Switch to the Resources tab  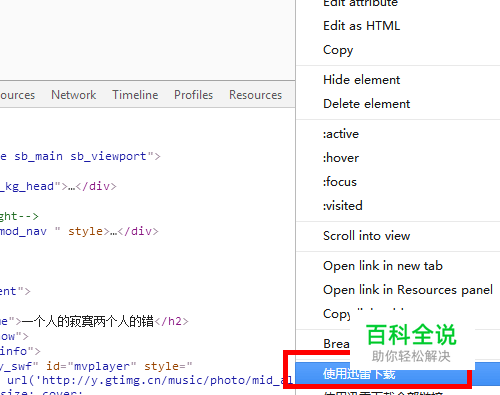[255, 95]
